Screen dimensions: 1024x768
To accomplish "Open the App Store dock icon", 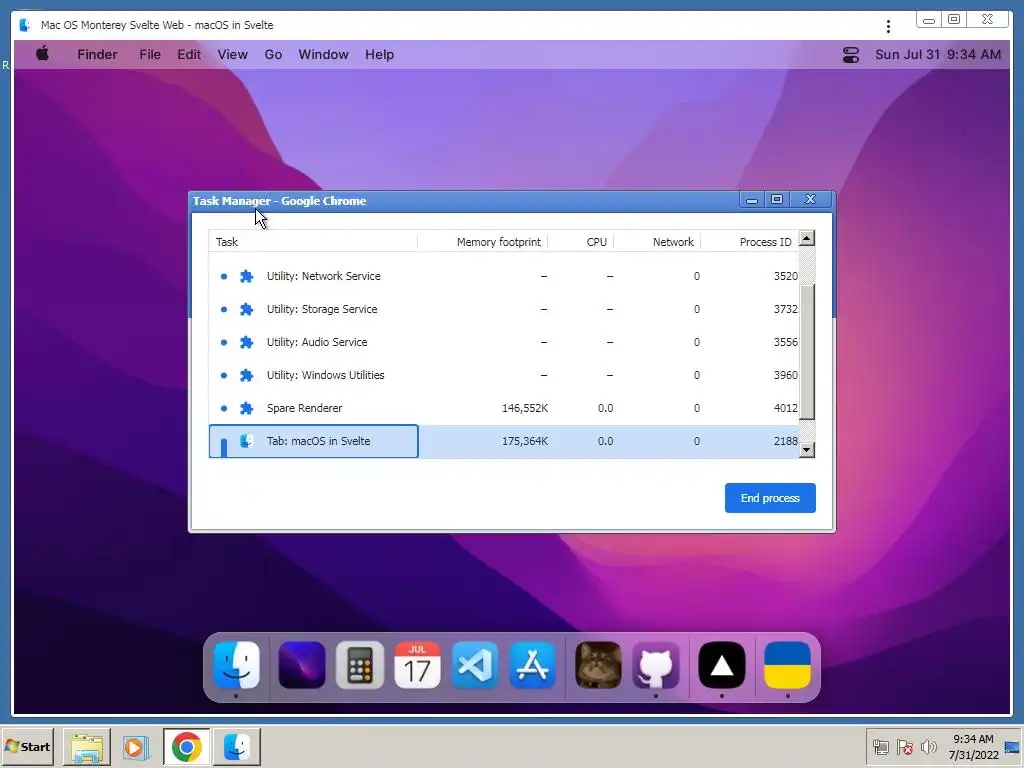I will tap(533, 665).
